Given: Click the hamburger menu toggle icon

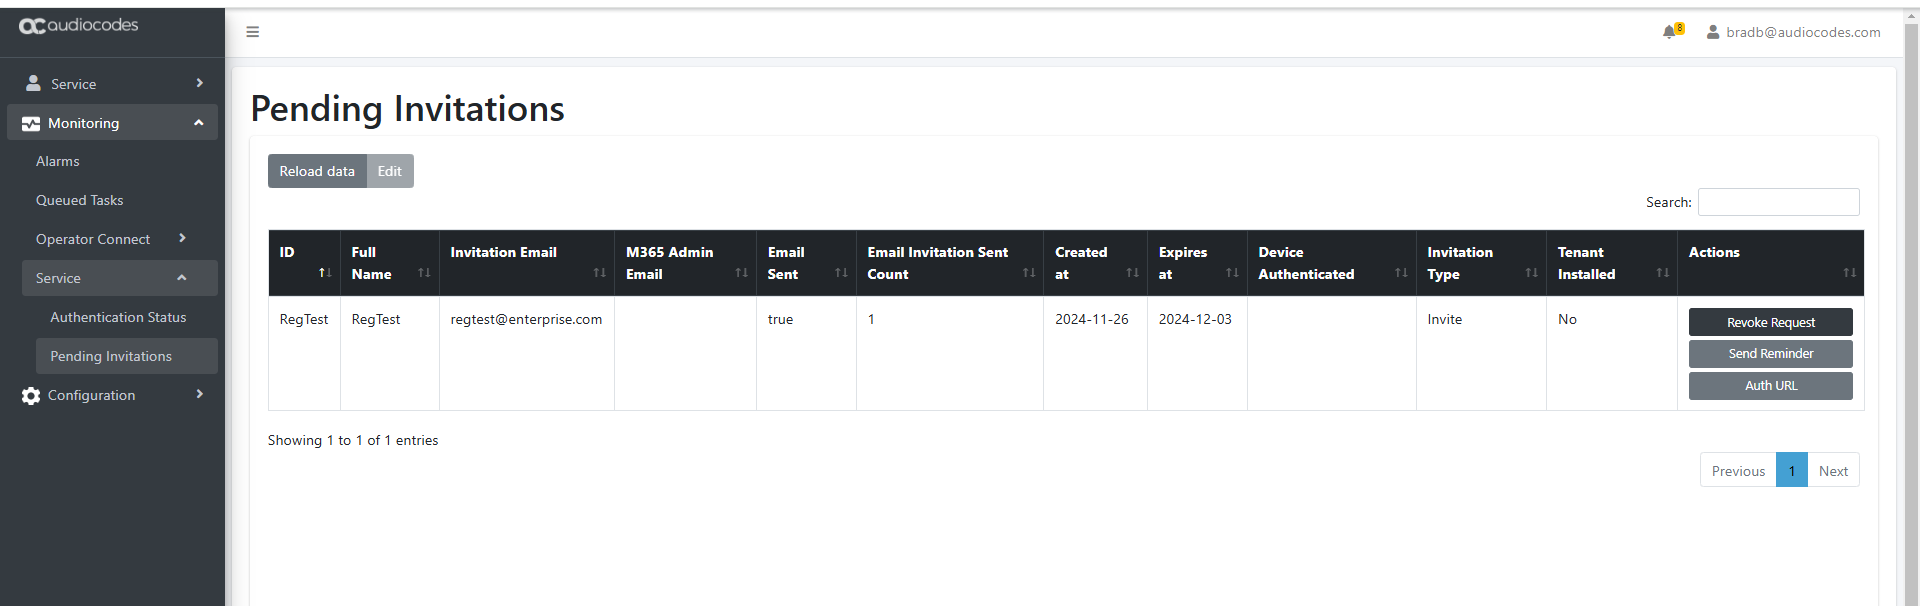Looking at the screenshot, I should tap(252, 32).
